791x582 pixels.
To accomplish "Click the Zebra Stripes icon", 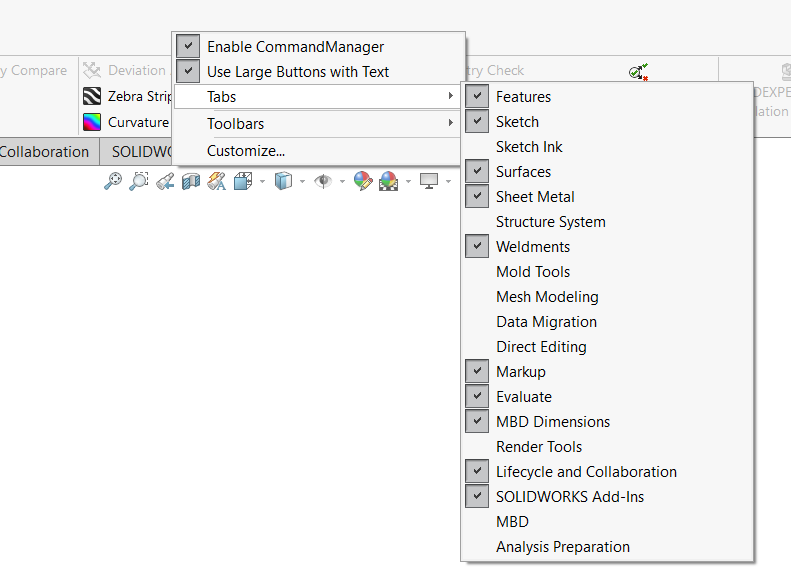I will [x=92, y=97].
